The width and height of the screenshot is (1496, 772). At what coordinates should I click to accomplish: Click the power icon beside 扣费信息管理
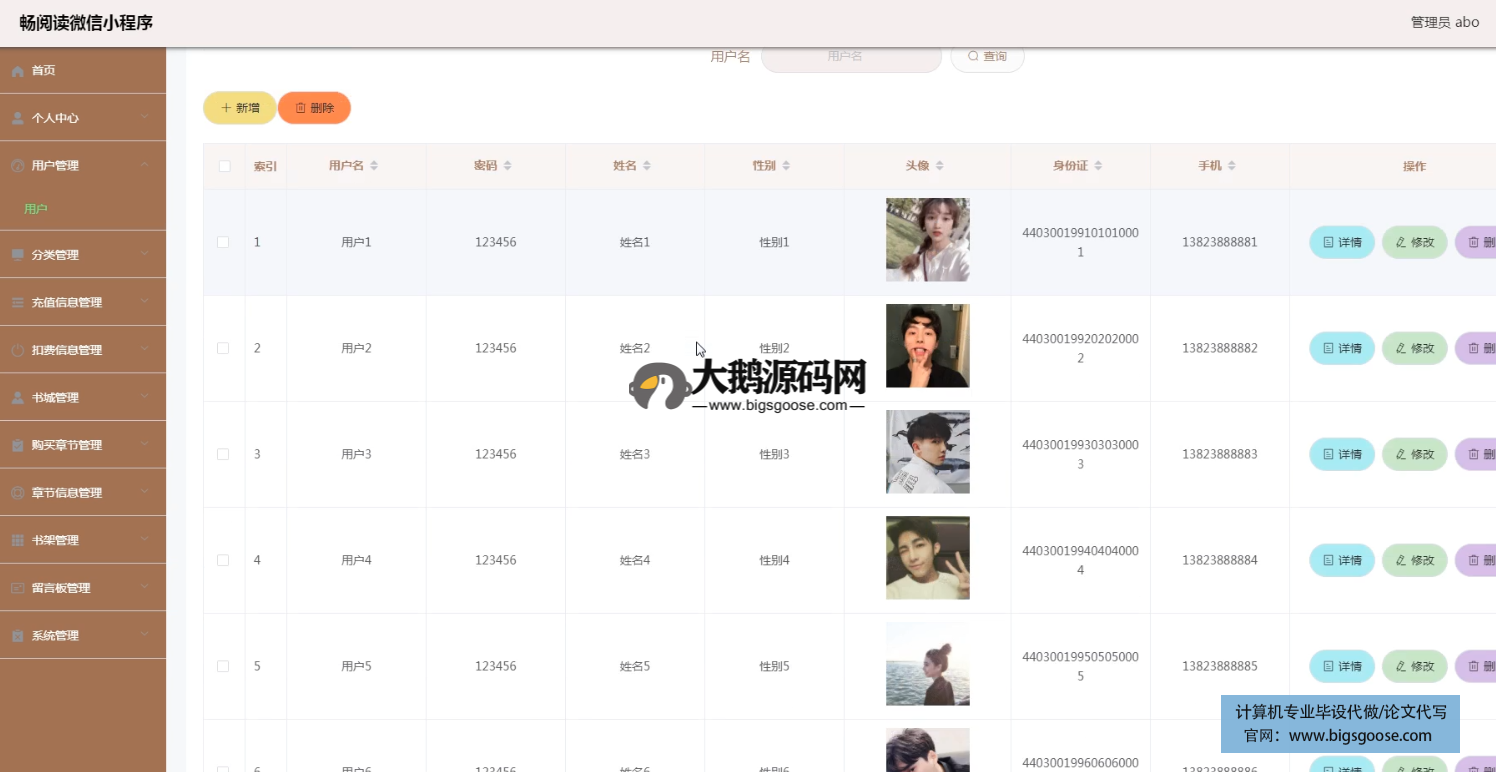click(x=18, y=350)
